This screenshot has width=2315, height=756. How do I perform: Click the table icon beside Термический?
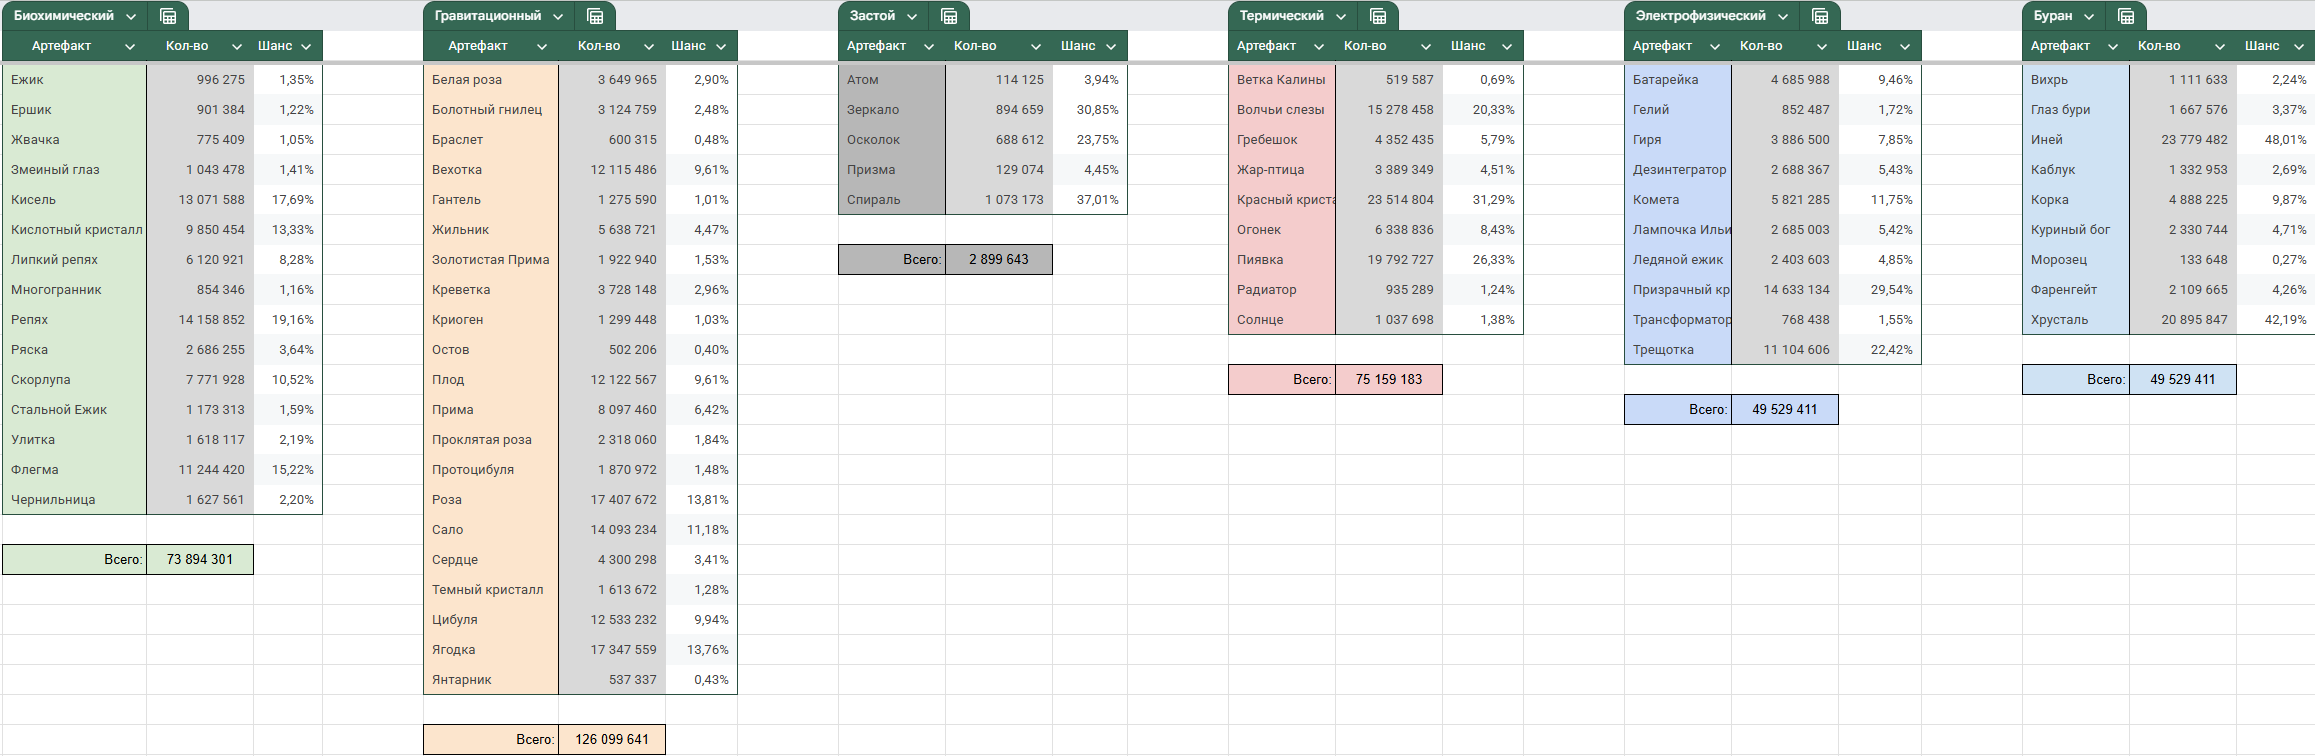point(1378,16)
